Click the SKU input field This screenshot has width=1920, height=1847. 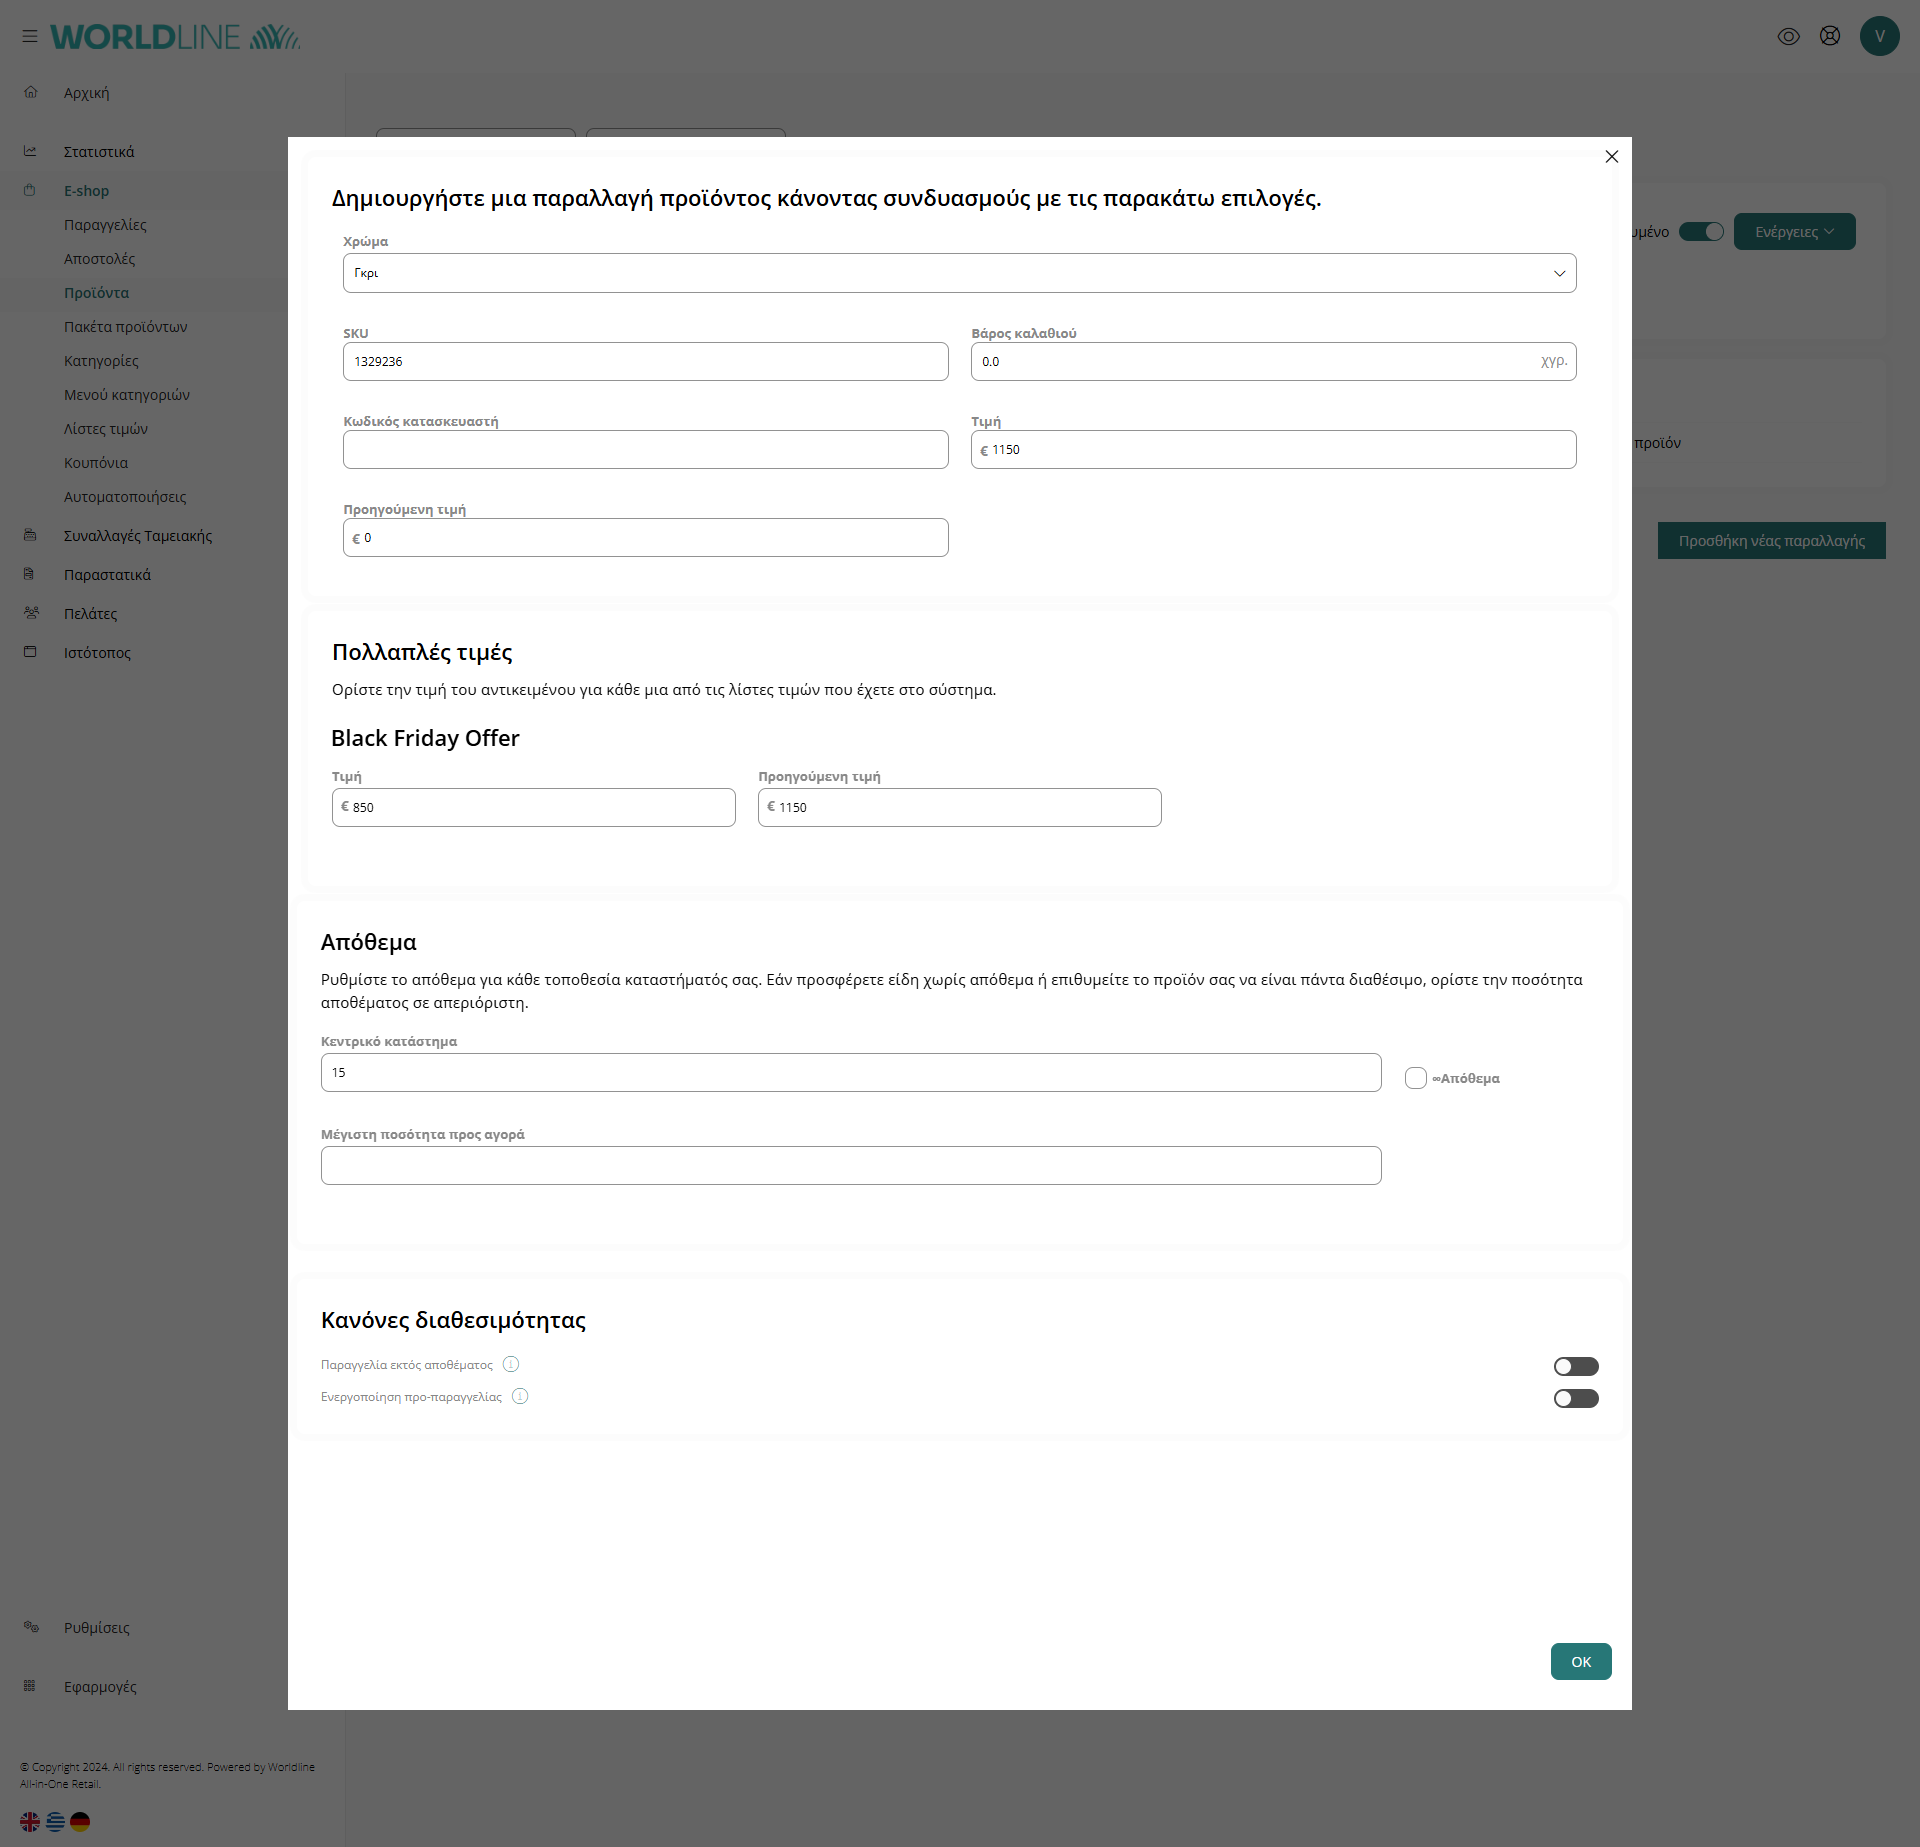645,361
